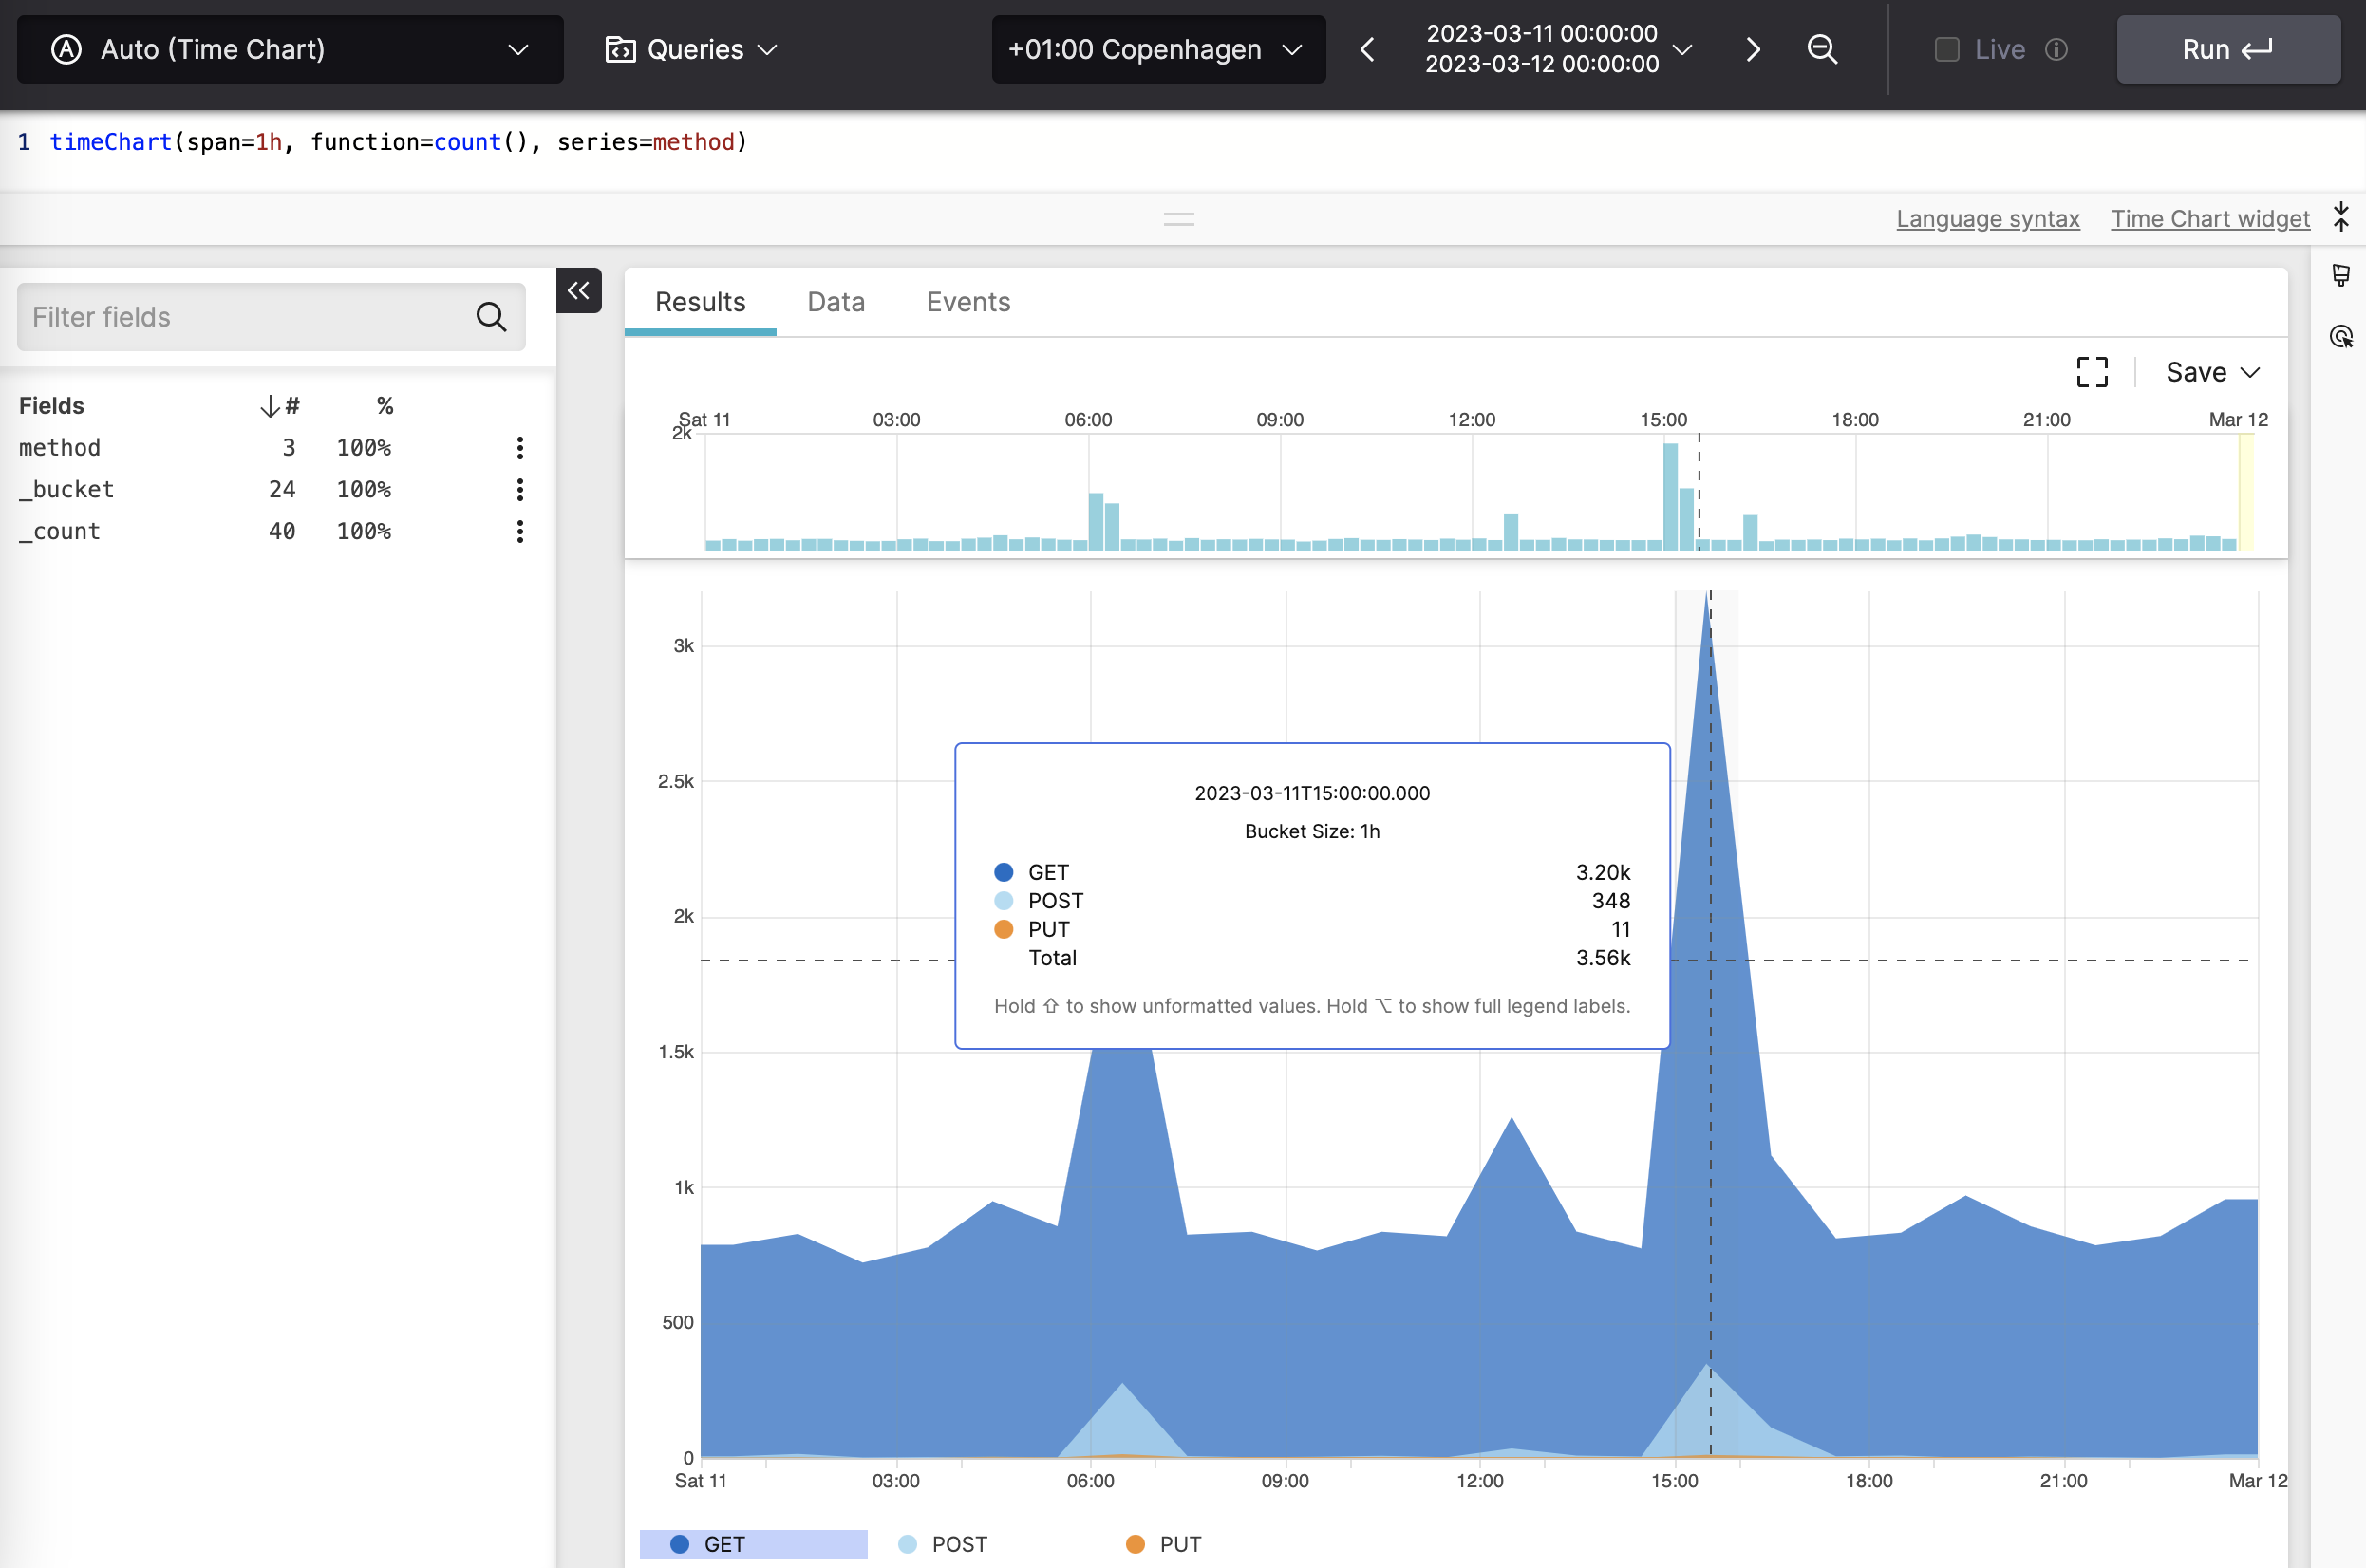Click the Run button
2366x1568 pixels.
[x=2227, y=49]
